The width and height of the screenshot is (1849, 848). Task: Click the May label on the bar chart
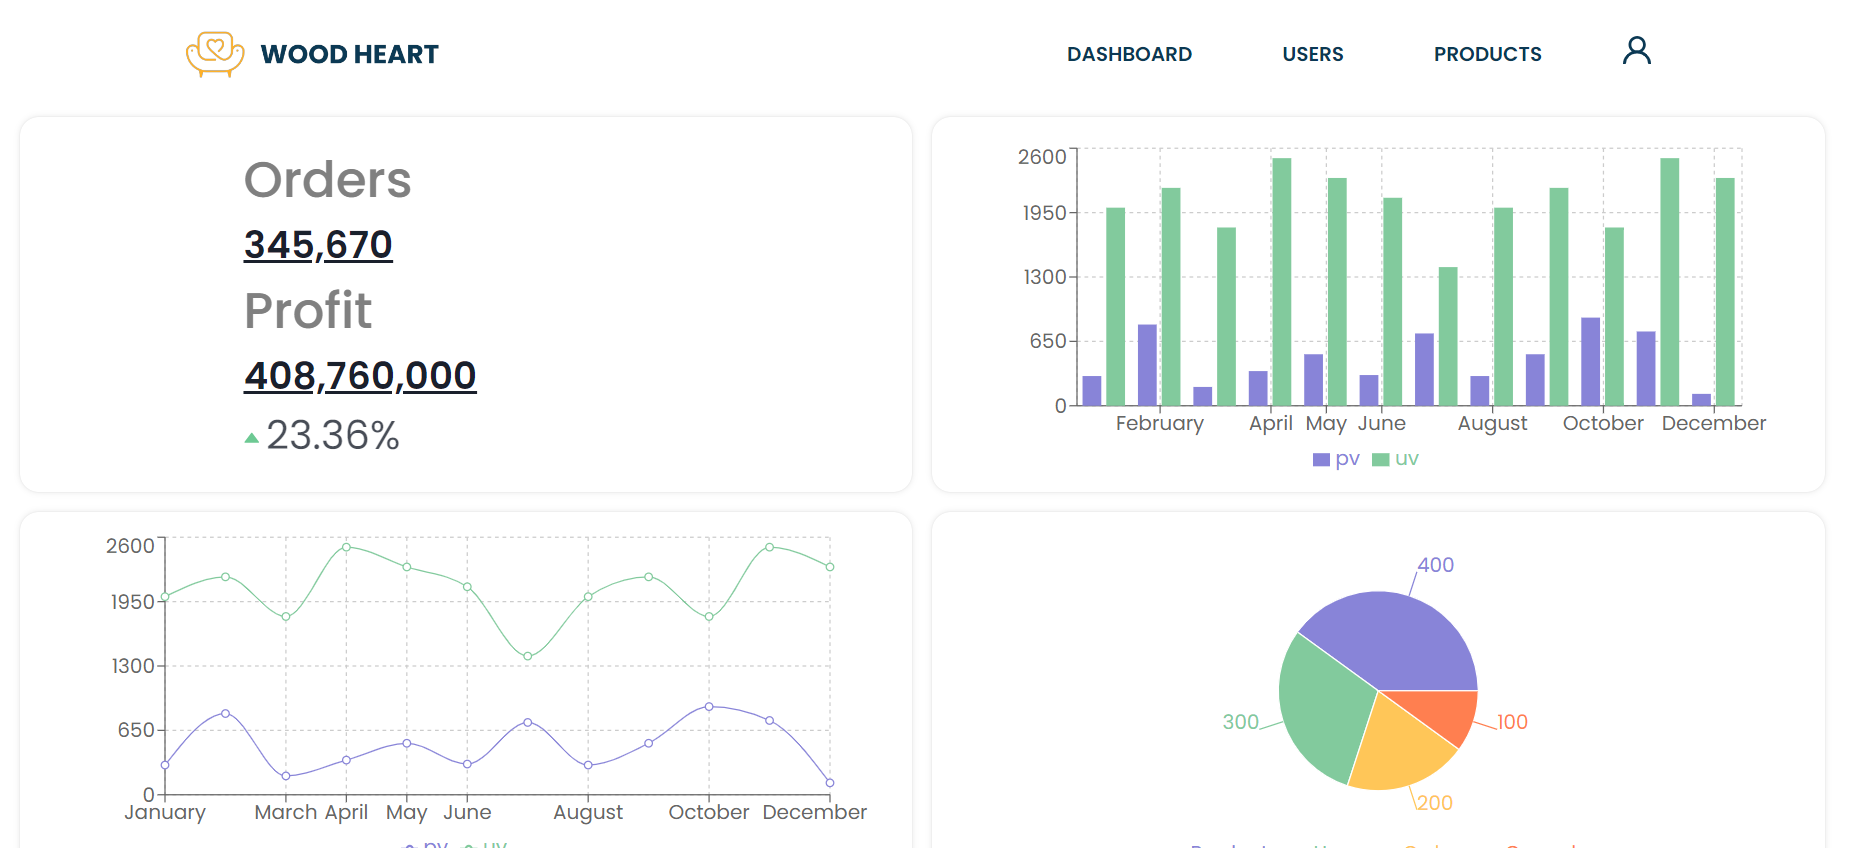(x=1326, y=424)
